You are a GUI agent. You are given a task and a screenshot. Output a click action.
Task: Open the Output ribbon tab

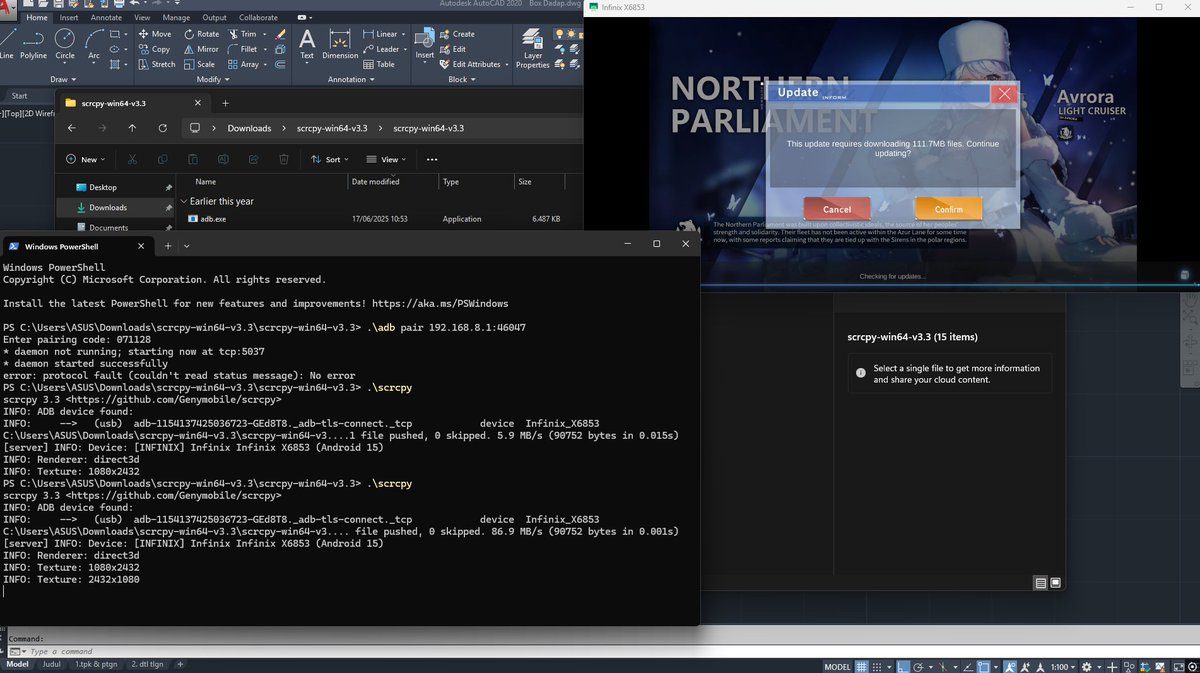(x=214, y=18)
